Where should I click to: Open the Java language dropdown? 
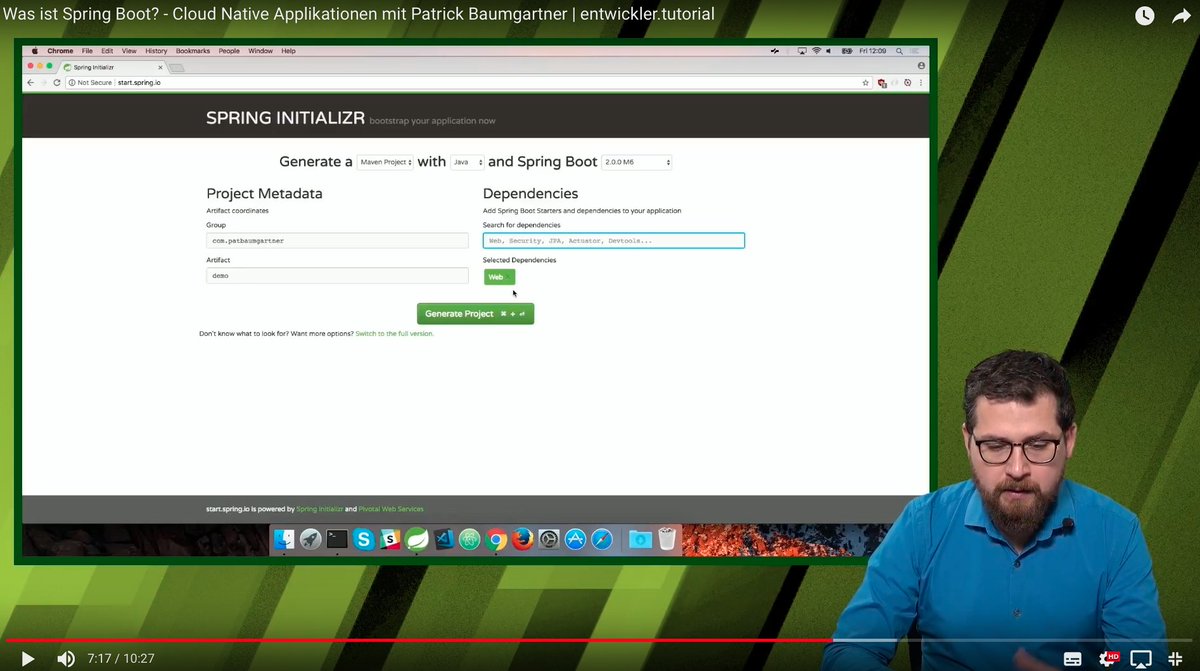467,162
